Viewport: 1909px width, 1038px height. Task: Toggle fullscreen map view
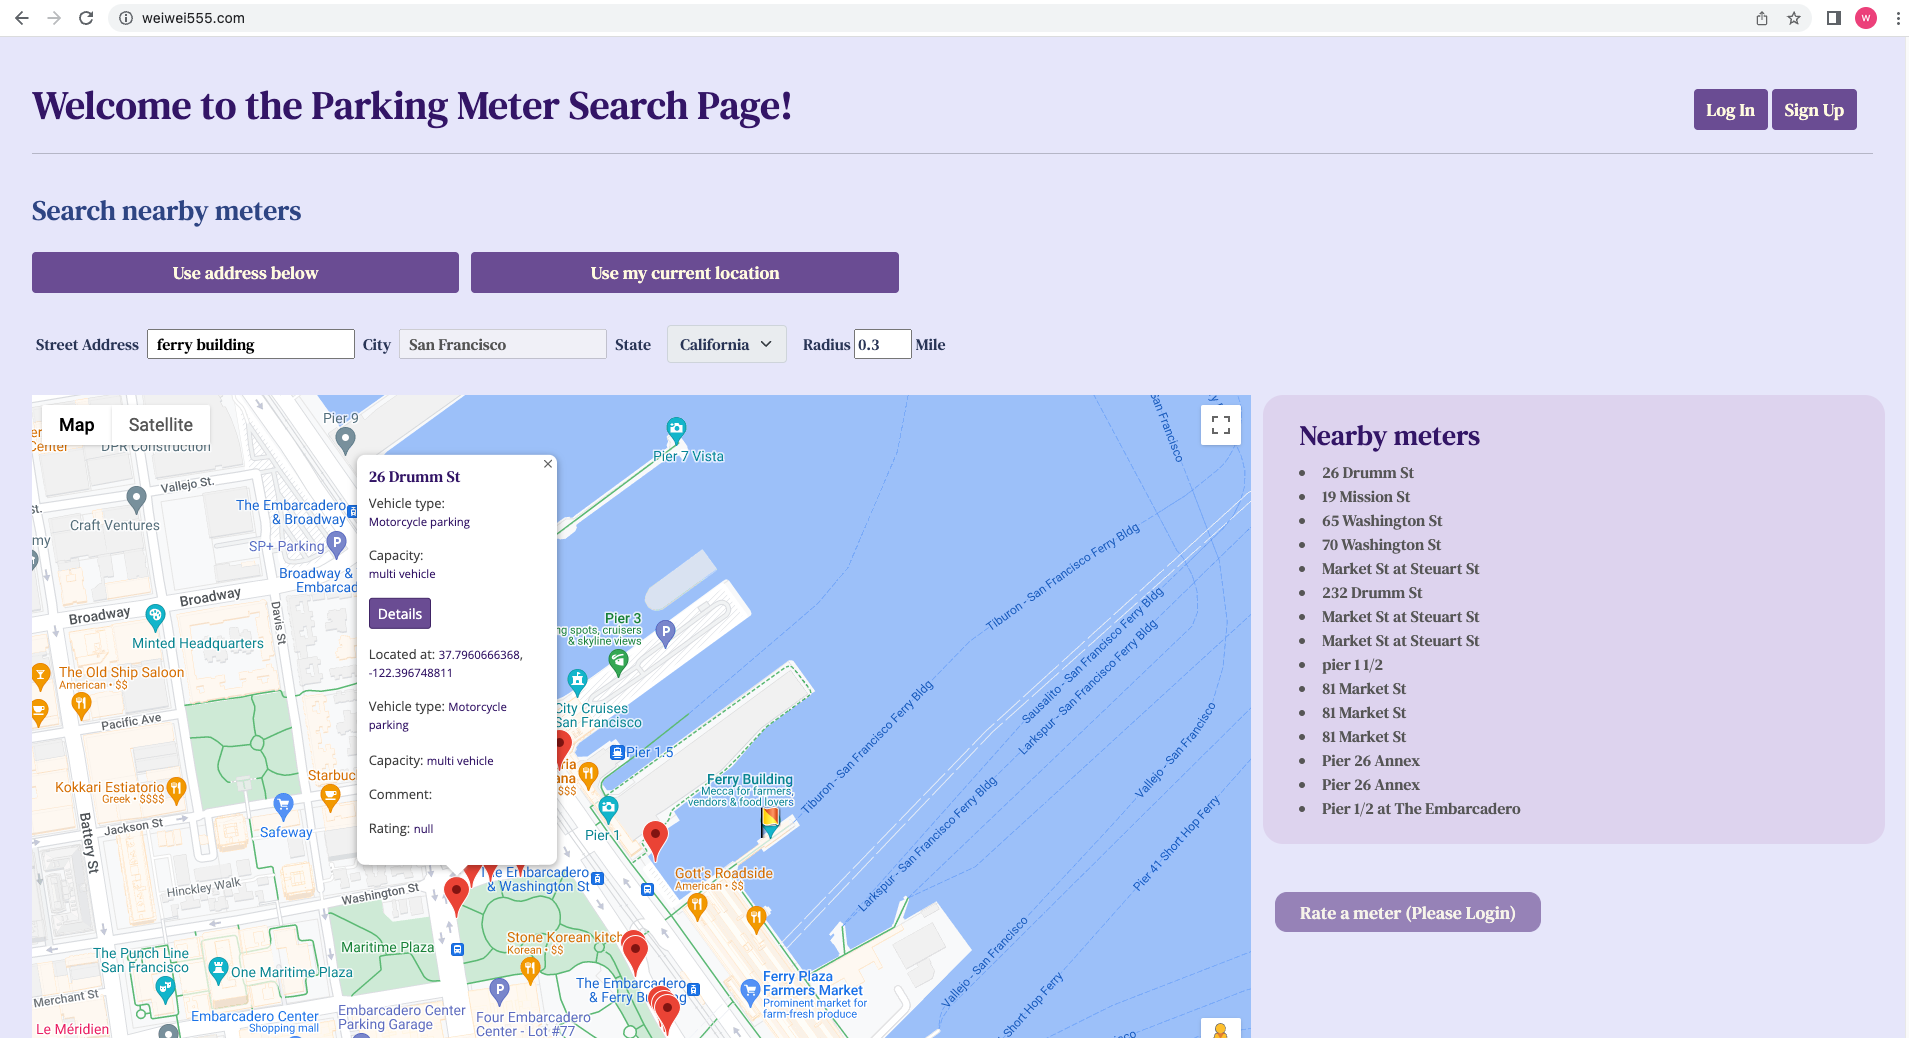[x=1220, y=425]
